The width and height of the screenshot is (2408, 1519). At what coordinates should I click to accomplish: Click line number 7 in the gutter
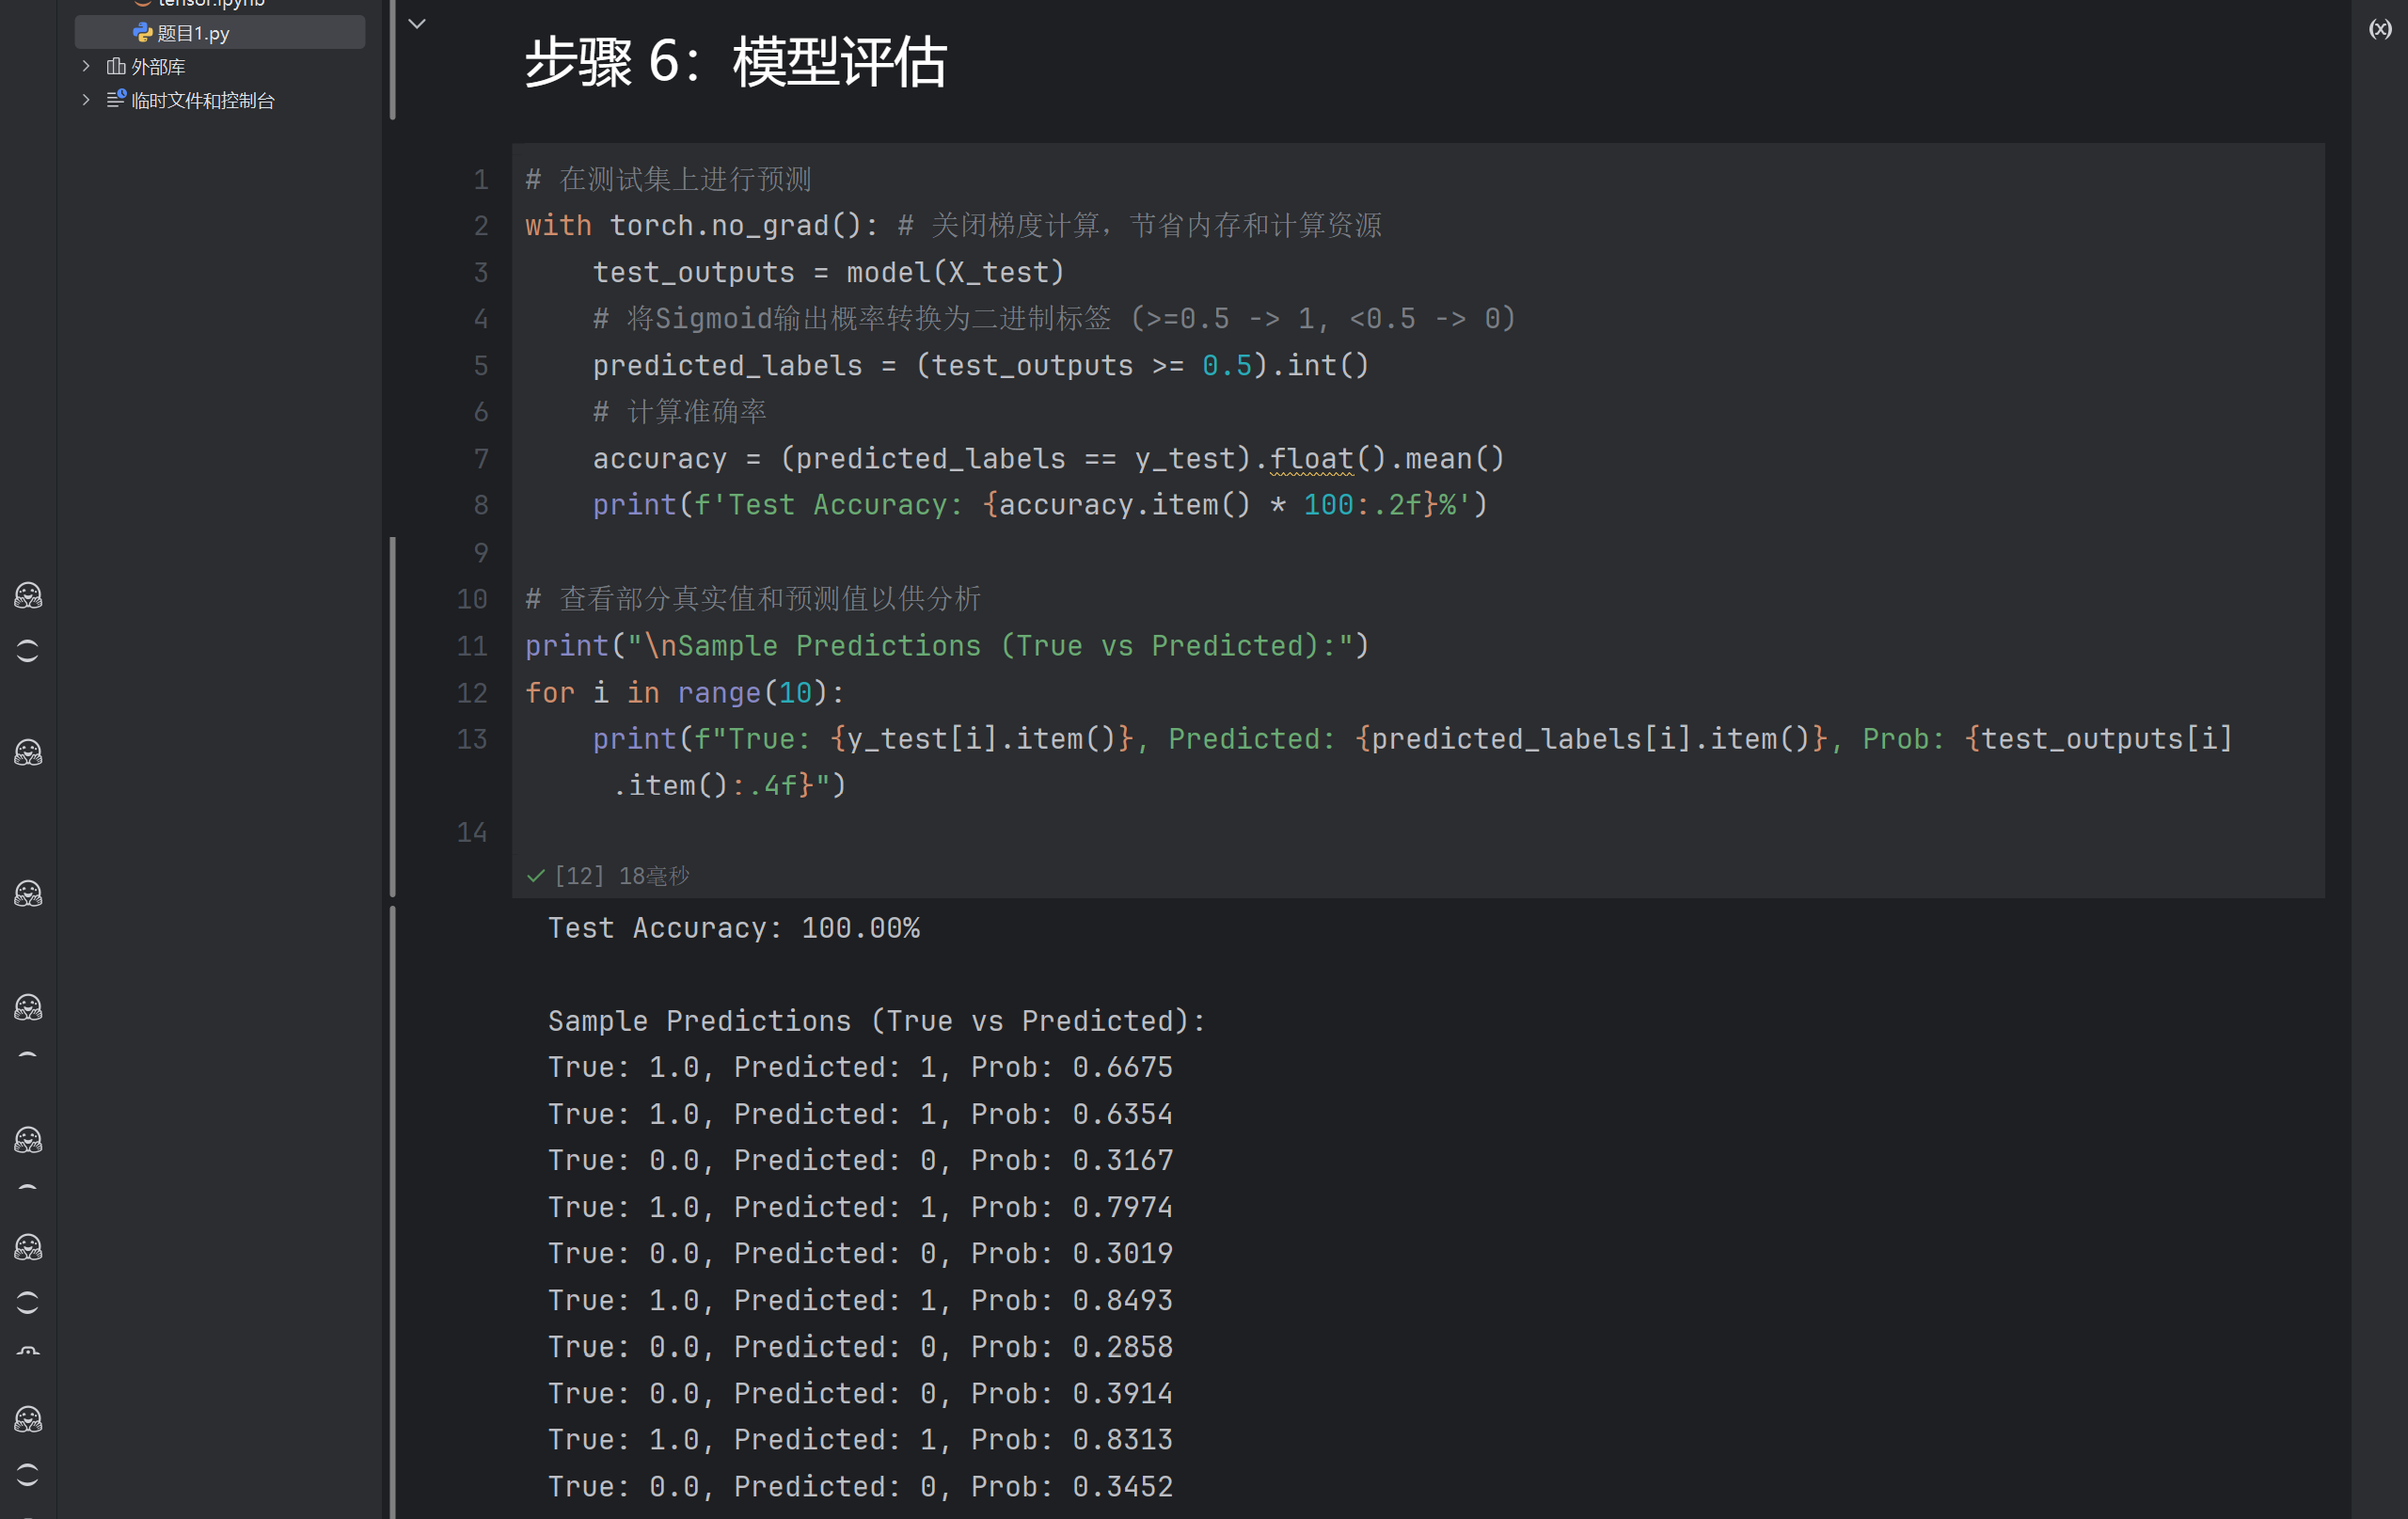click(481, 458)
